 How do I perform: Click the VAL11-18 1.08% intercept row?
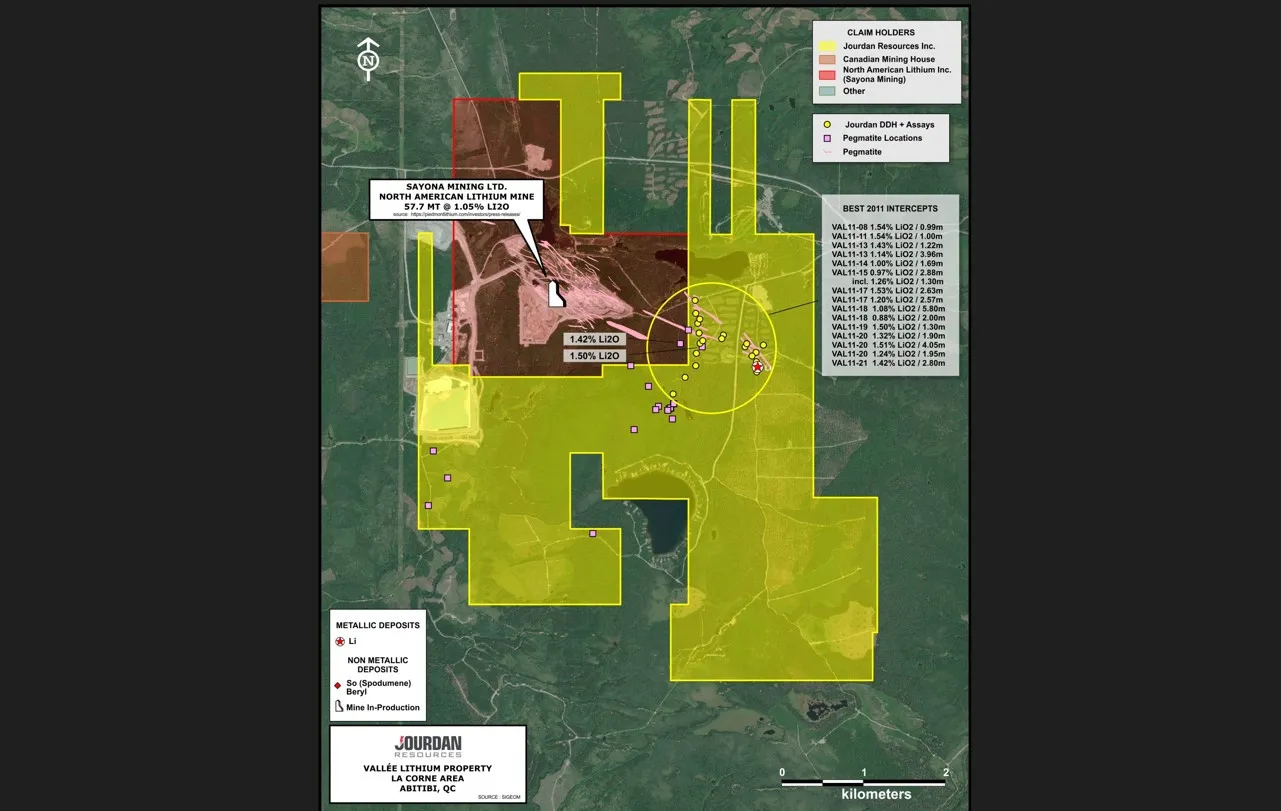(x=889, y=309)
